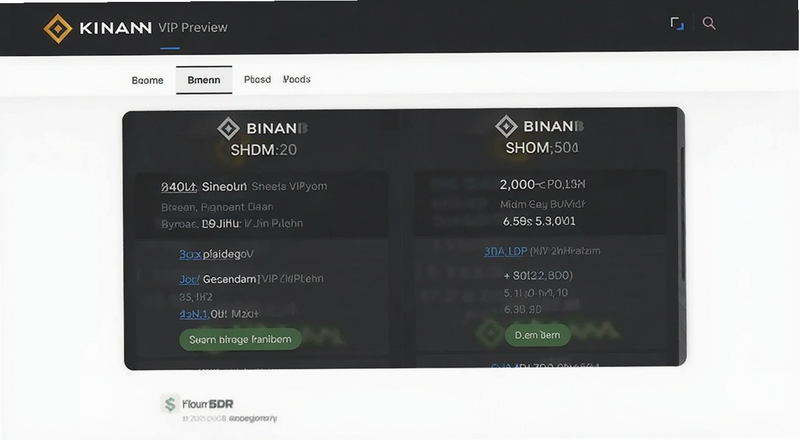Click the blue expand-window icon
Screen dimensions: 800x440
point(677,23)
